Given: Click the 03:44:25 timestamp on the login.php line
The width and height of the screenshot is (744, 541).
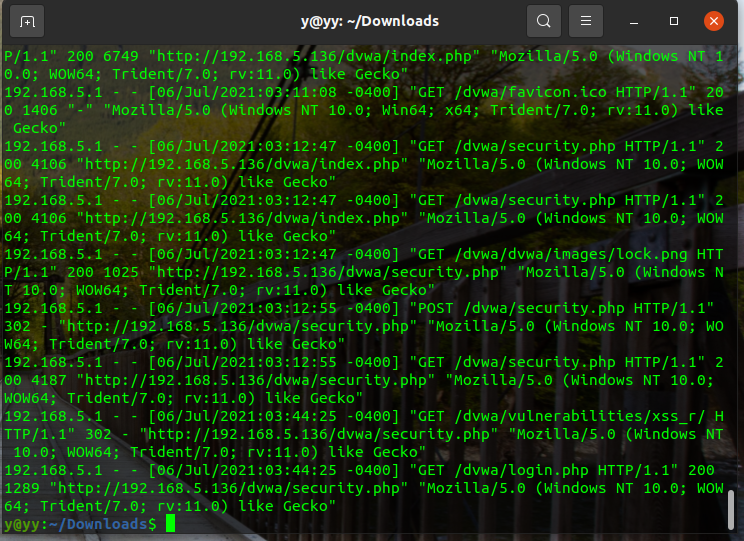Looking at the screenshot, I should click(x=300, y=471).
